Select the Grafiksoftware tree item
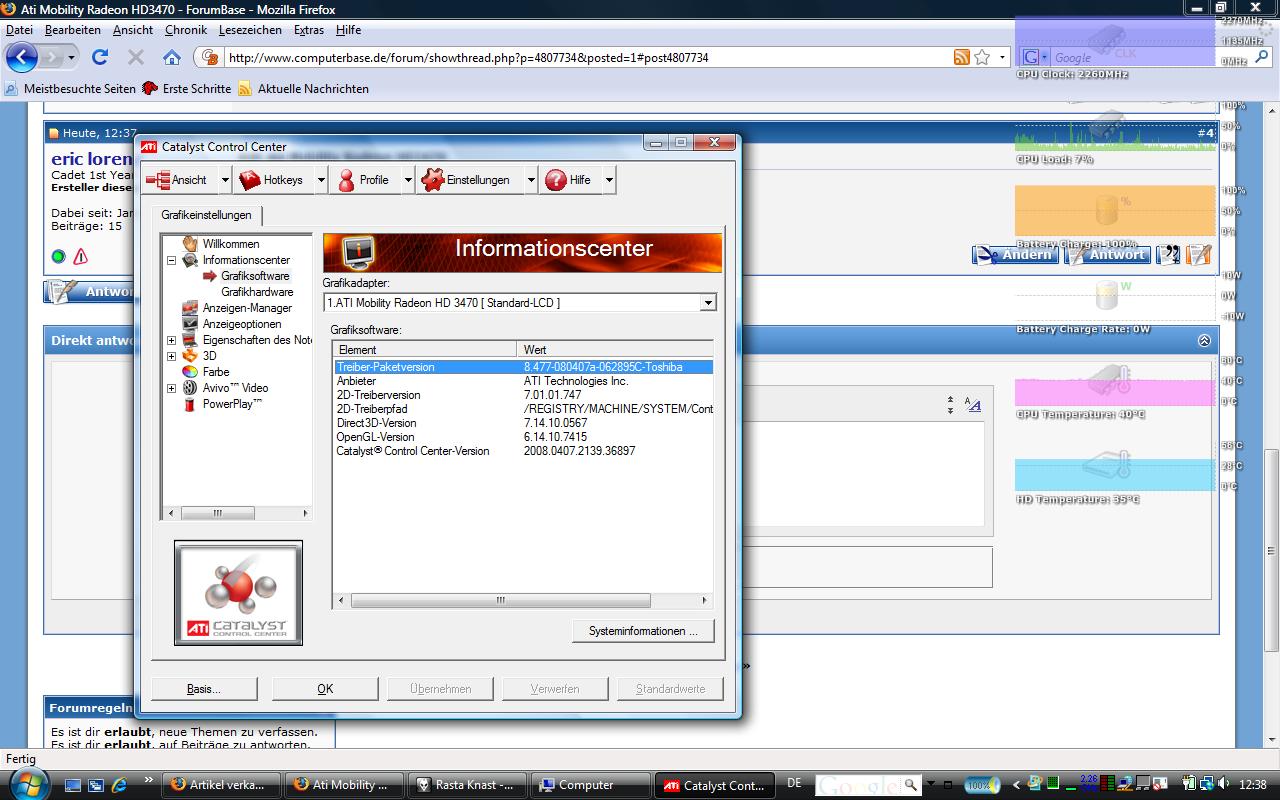Image resolution: width=1280 pixels, height=800 pixels. point(255,276)
